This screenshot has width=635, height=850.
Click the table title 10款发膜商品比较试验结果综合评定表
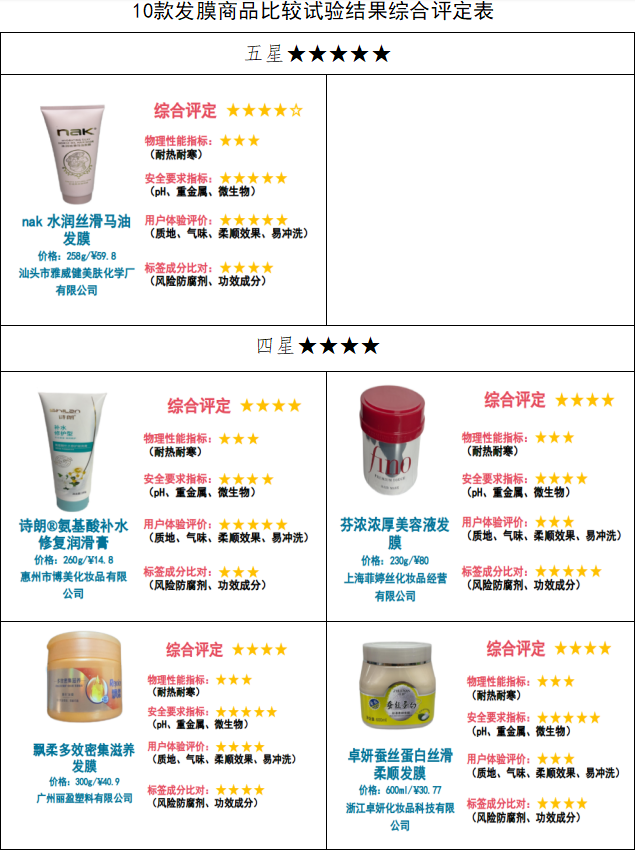[x=313, y=11]
